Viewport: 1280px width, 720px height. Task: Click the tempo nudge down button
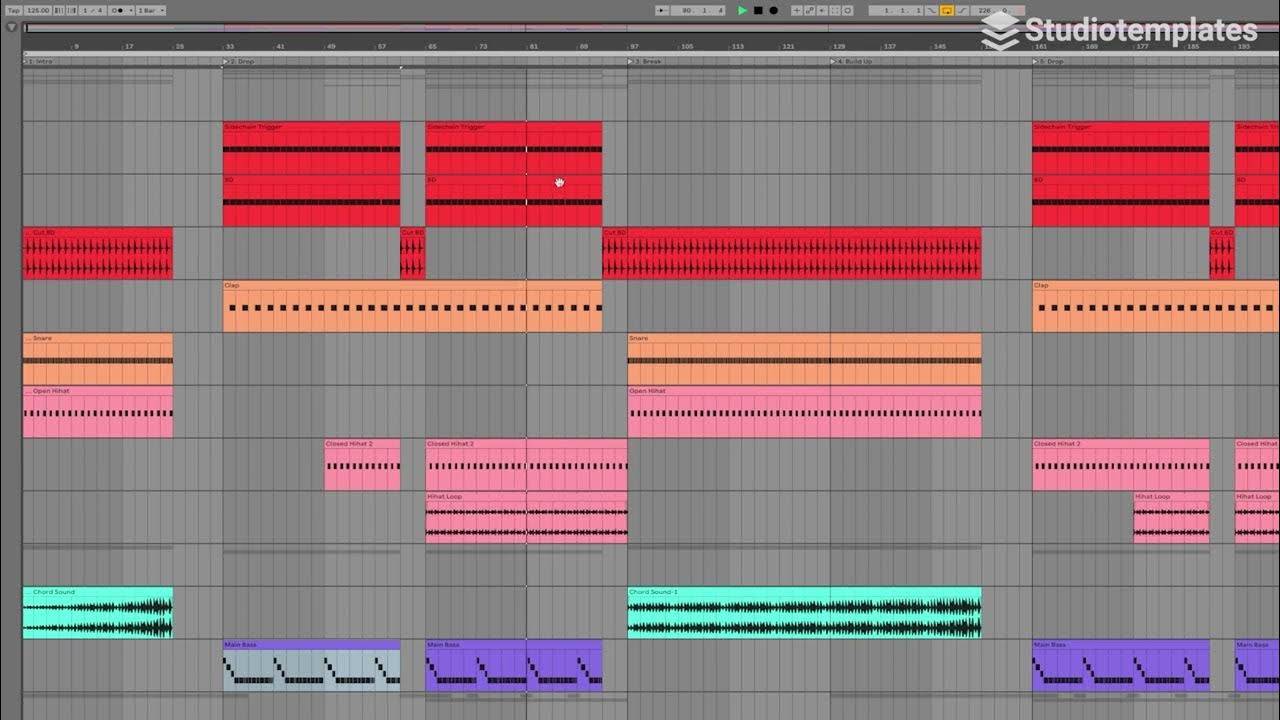point(59,10)
